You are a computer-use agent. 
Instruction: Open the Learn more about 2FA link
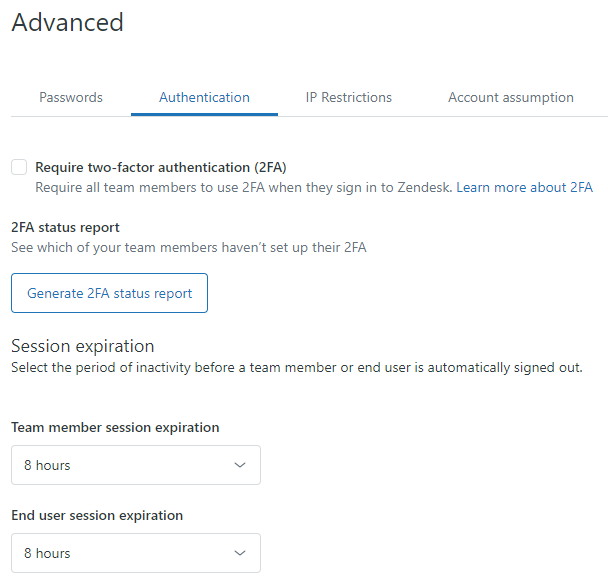[524, 187]
